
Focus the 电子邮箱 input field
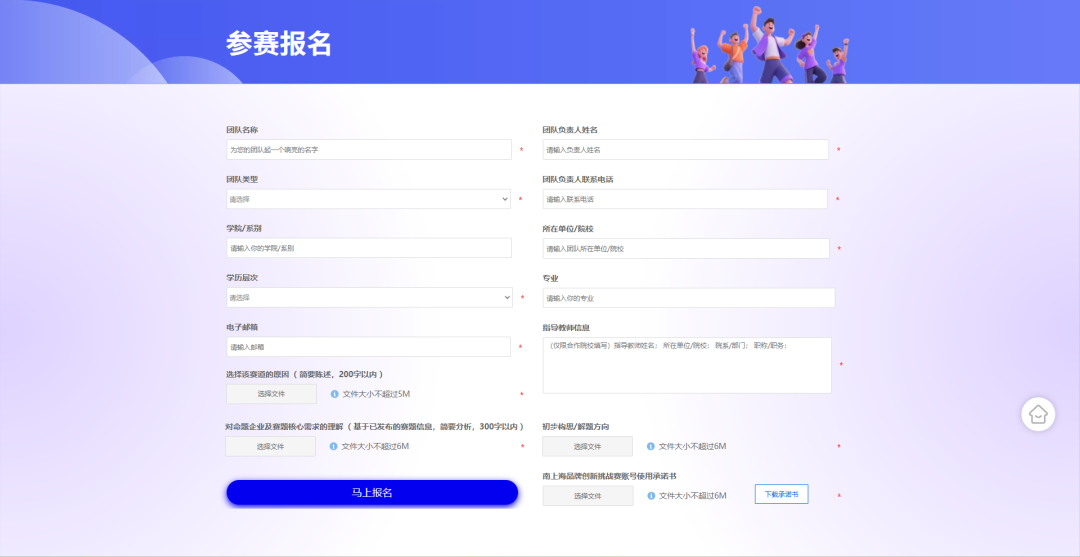click(x=368, y=347)
